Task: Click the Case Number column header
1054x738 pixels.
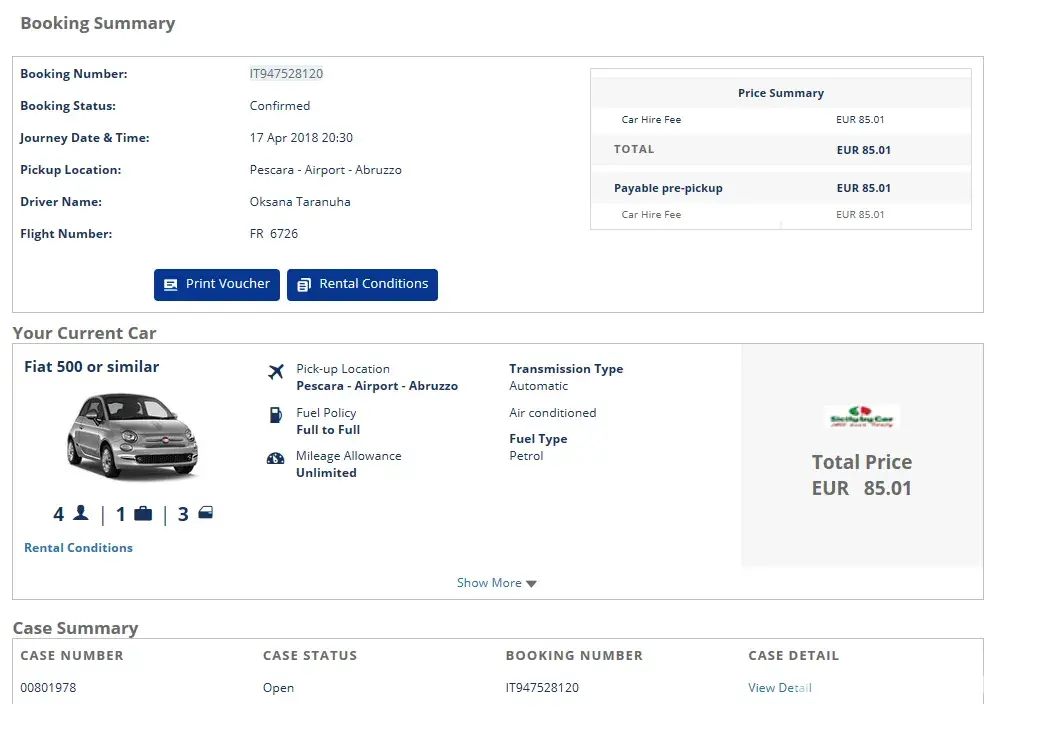Action: [72, 656]
